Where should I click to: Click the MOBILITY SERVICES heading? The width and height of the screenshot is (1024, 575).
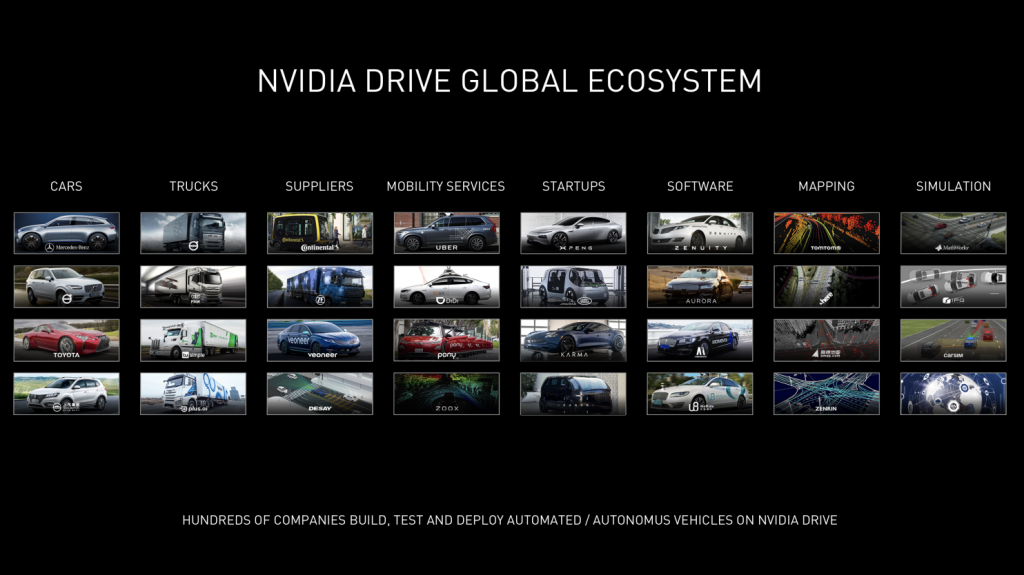pos(445,186)
